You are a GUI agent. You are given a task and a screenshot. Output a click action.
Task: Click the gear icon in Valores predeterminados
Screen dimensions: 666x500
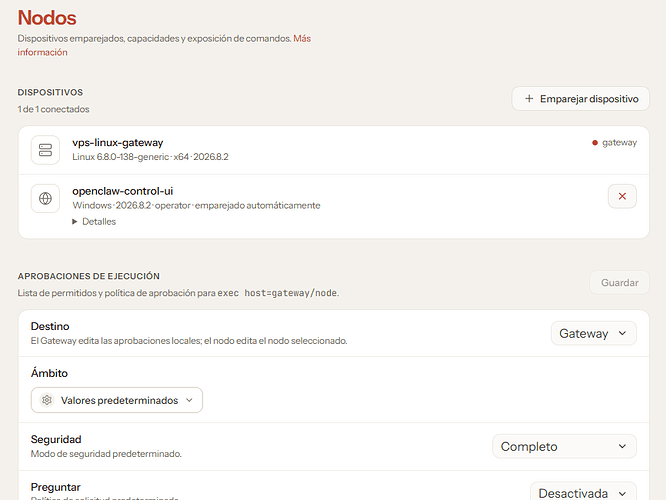point(47,400)
